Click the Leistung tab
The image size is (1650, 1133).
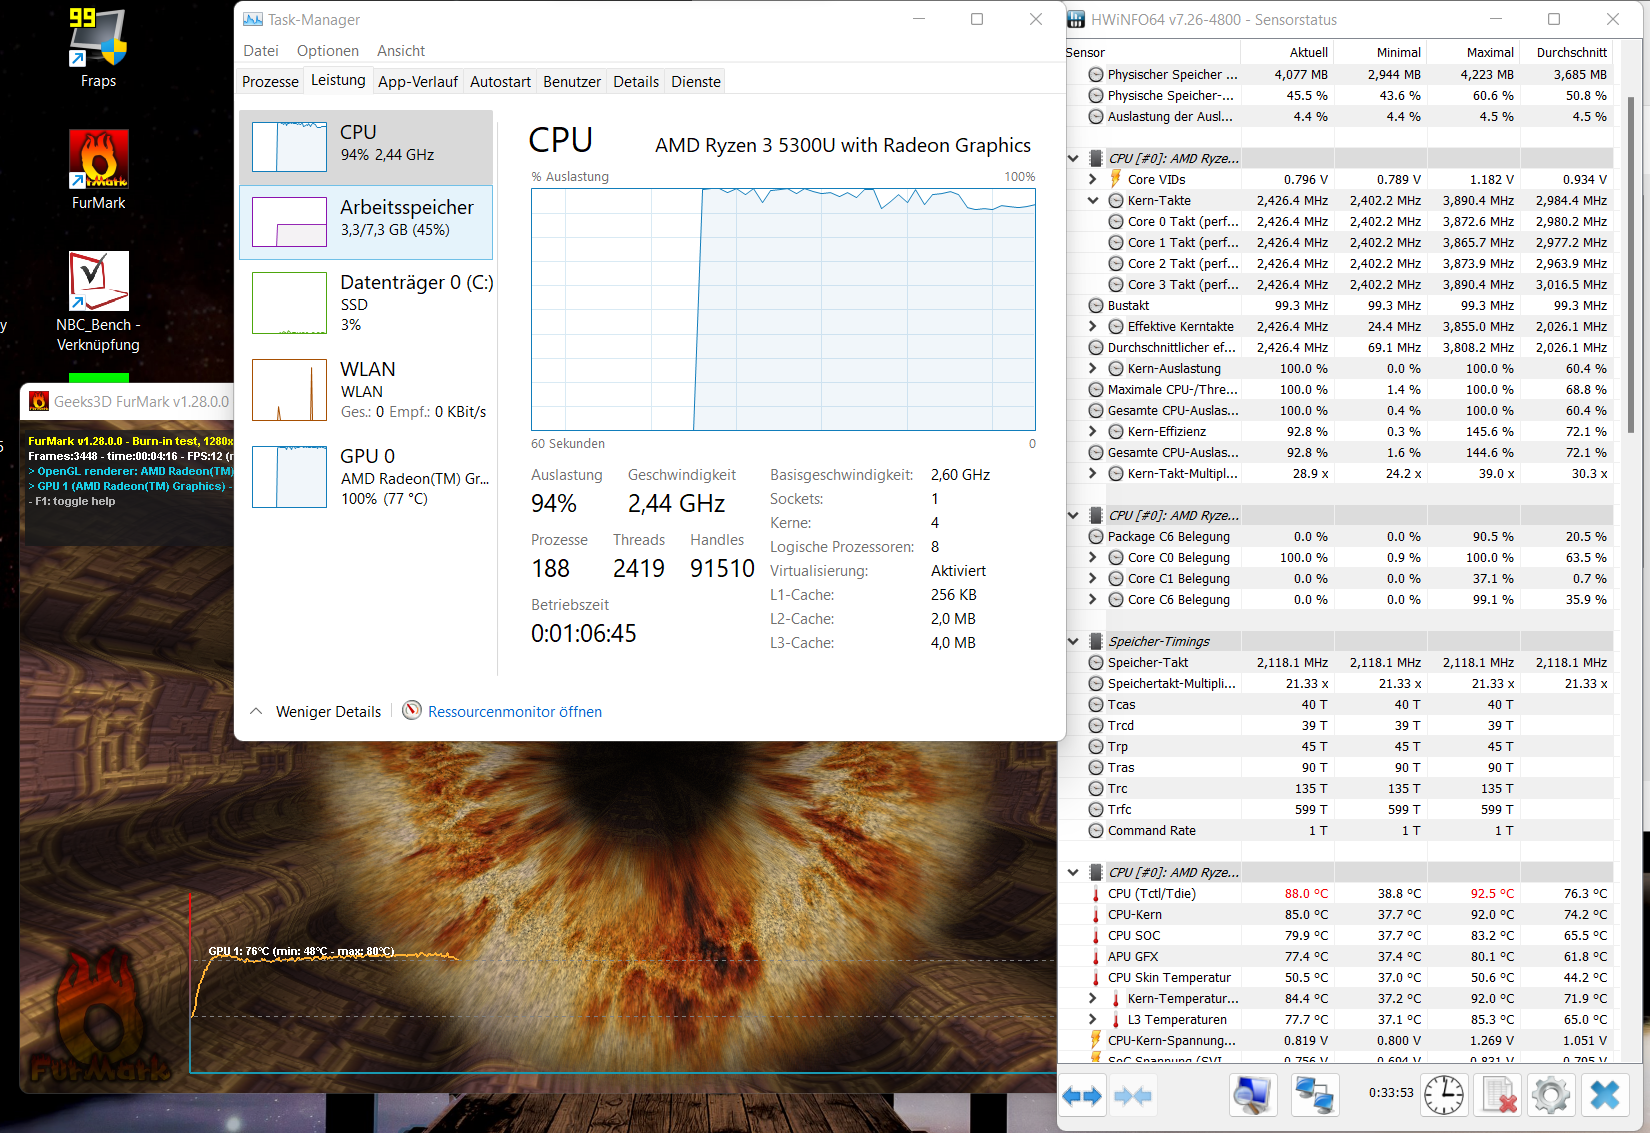click(338, 80)
